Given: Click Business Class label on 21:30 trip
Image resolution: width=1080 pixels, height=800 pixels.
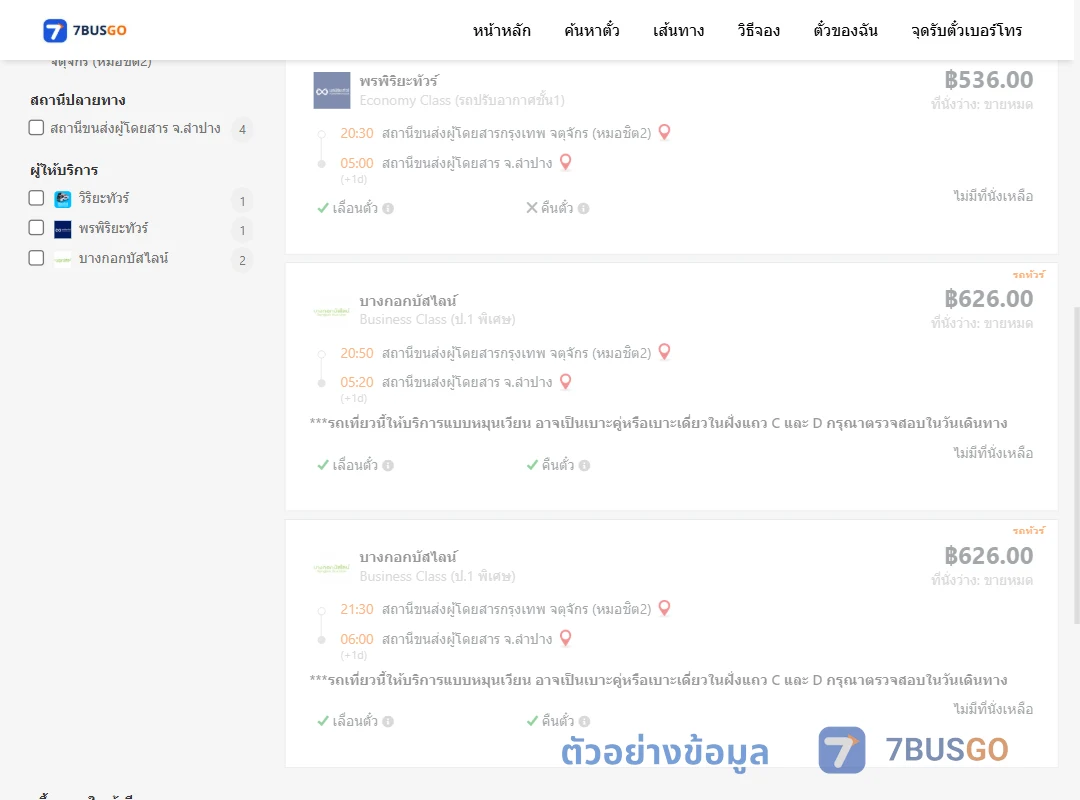Looking at the screenshot, I should point(437,577).
